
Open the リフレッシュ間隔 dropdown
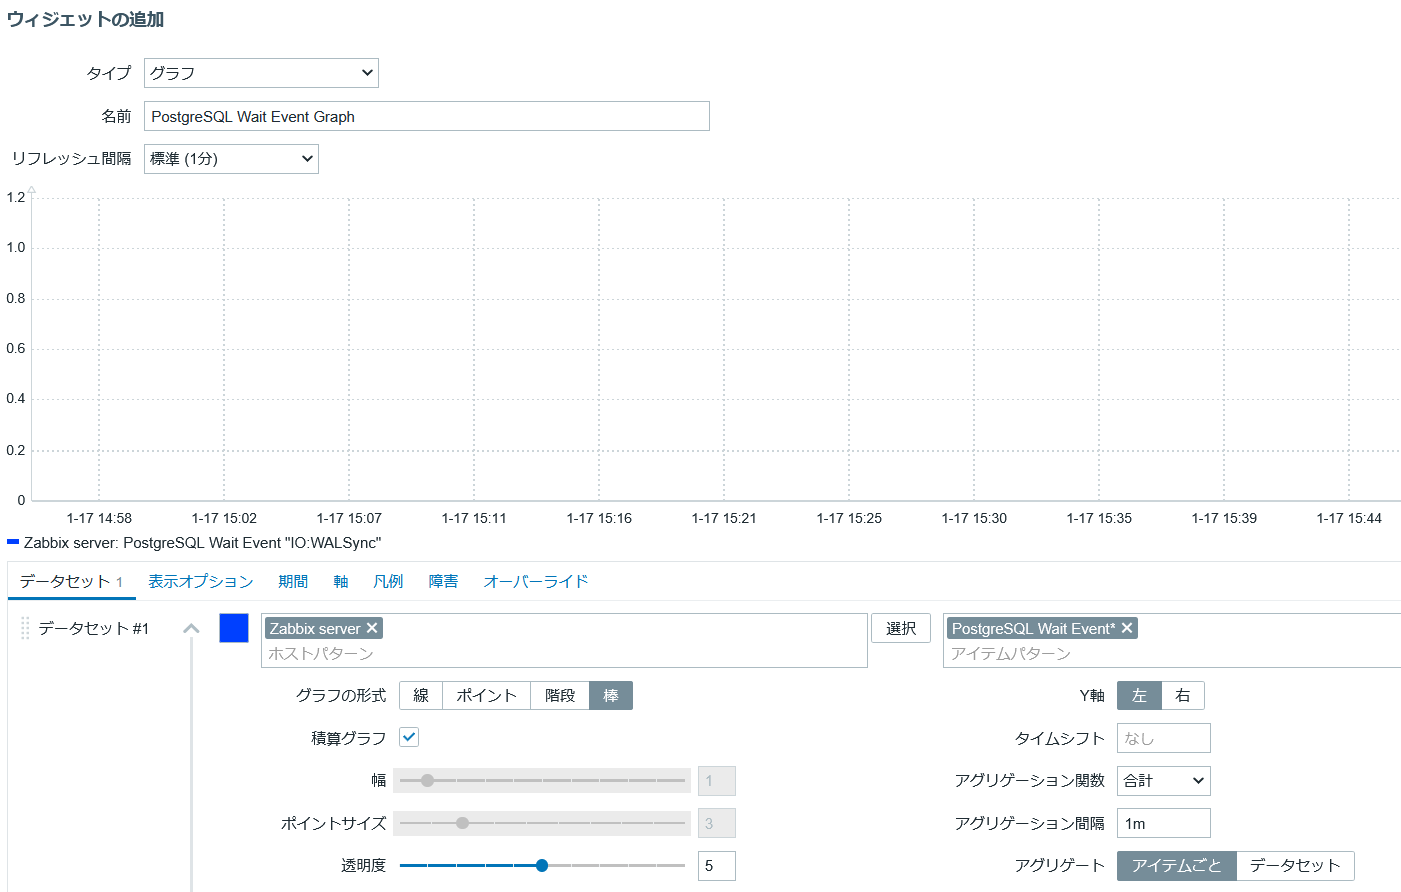click(231, 159)
